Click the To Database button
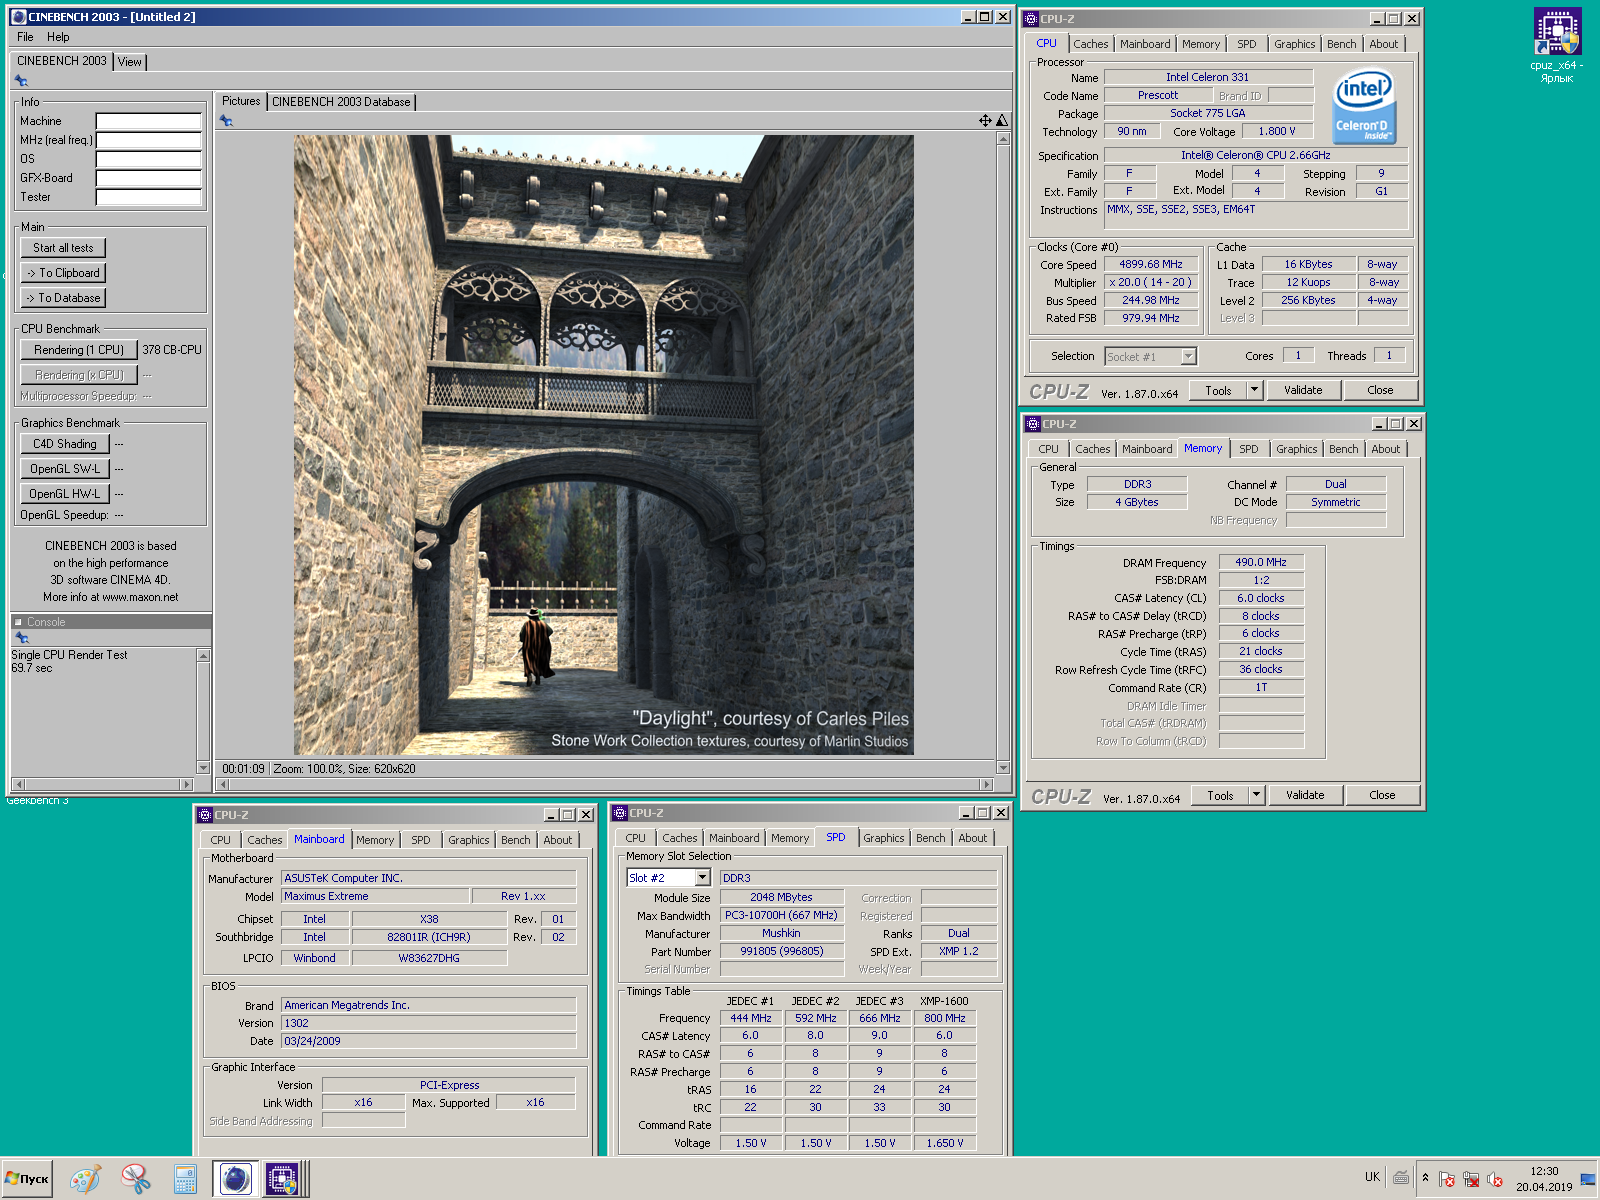1600x1200 pixels. point(63,298)
